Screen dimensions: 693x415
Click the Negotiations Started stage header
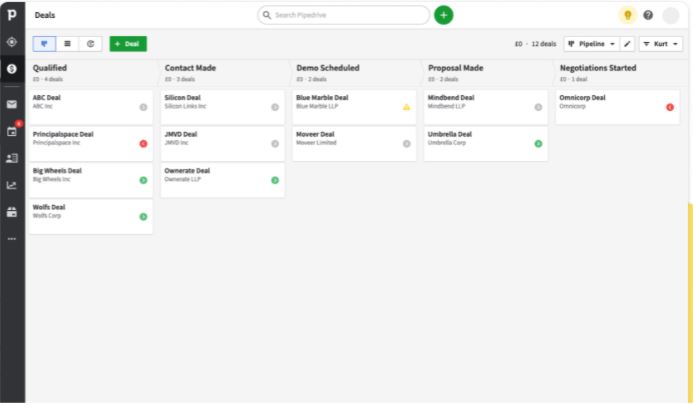pyautogui.click(x=598, y=68)
